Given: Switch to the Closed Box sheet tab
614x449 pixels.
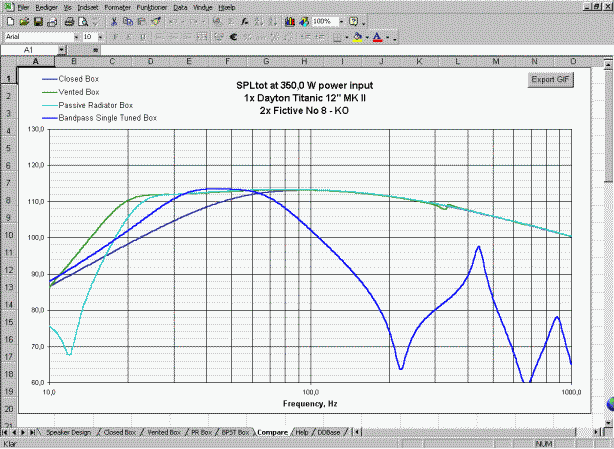Looking at the screenshot, I should click(119, 432).
